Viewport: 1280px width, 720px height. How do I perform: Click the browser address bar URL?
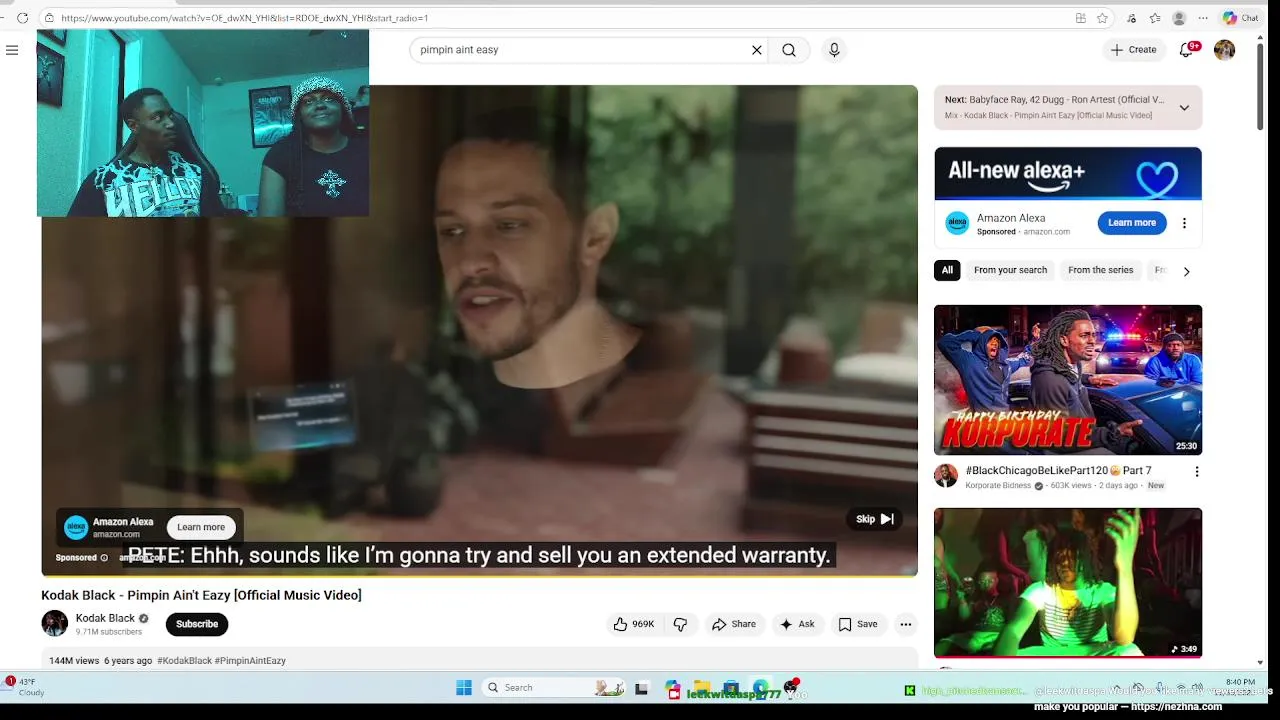(244, 18)
